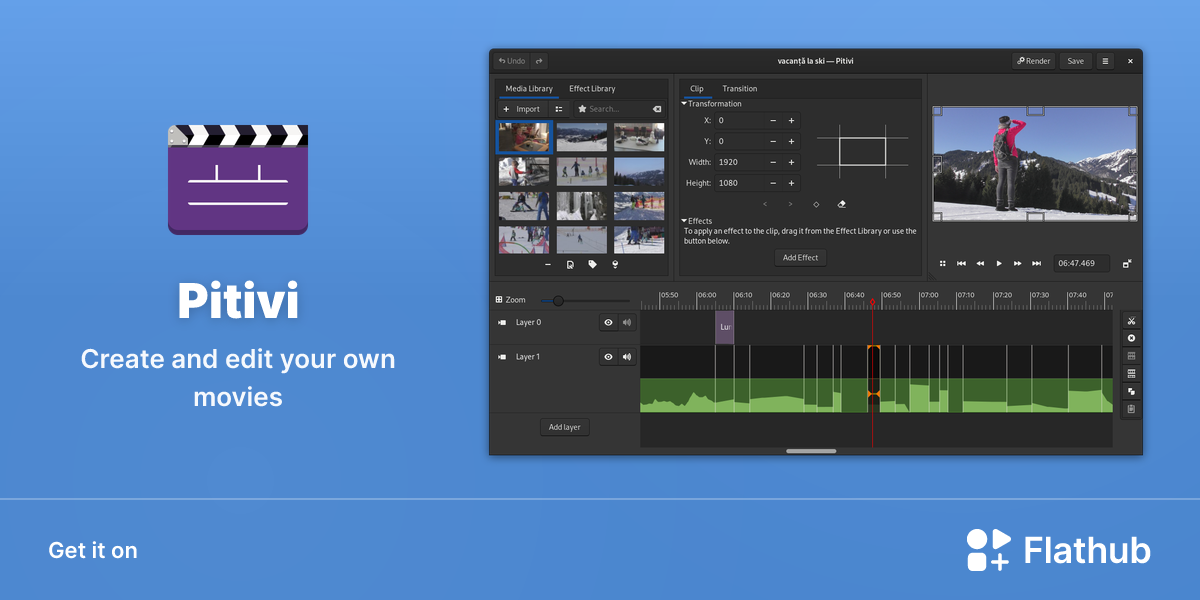This screenshot has width=1200, height=600.
Task: Select the purple title clip on Layer 0
Action: (x=724, y=328)
